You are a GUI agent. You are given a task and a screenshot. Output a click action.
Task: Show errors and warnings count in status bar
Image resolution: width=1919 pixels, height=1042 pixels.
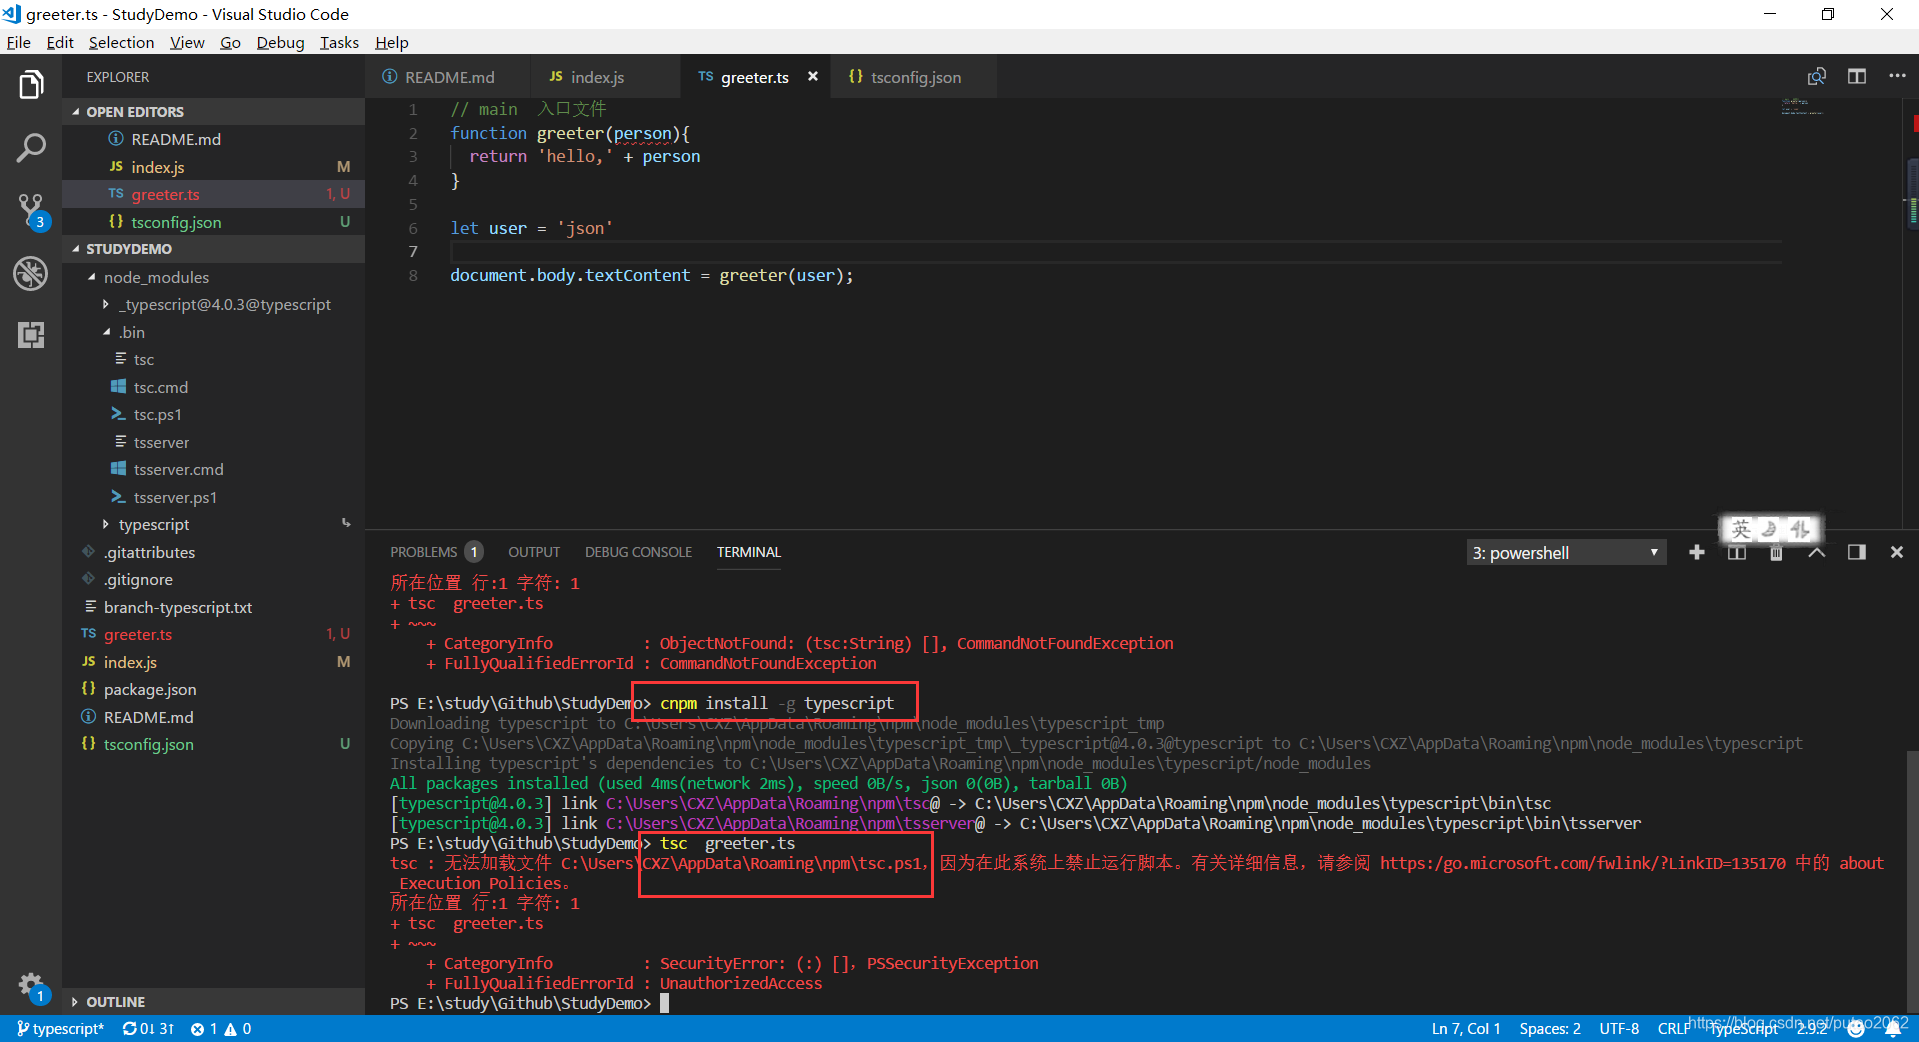pyautogui.click(x=221, y=1029)
